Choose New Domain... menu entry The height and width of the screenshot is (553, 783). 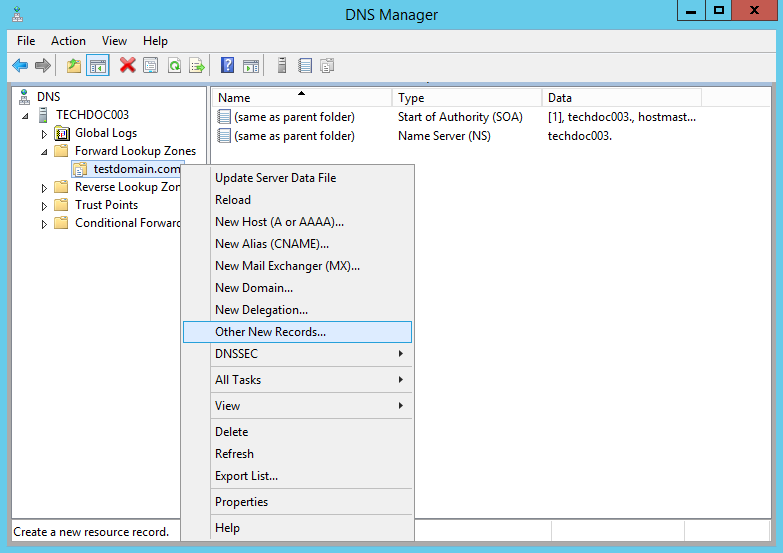tap(298, 288)
